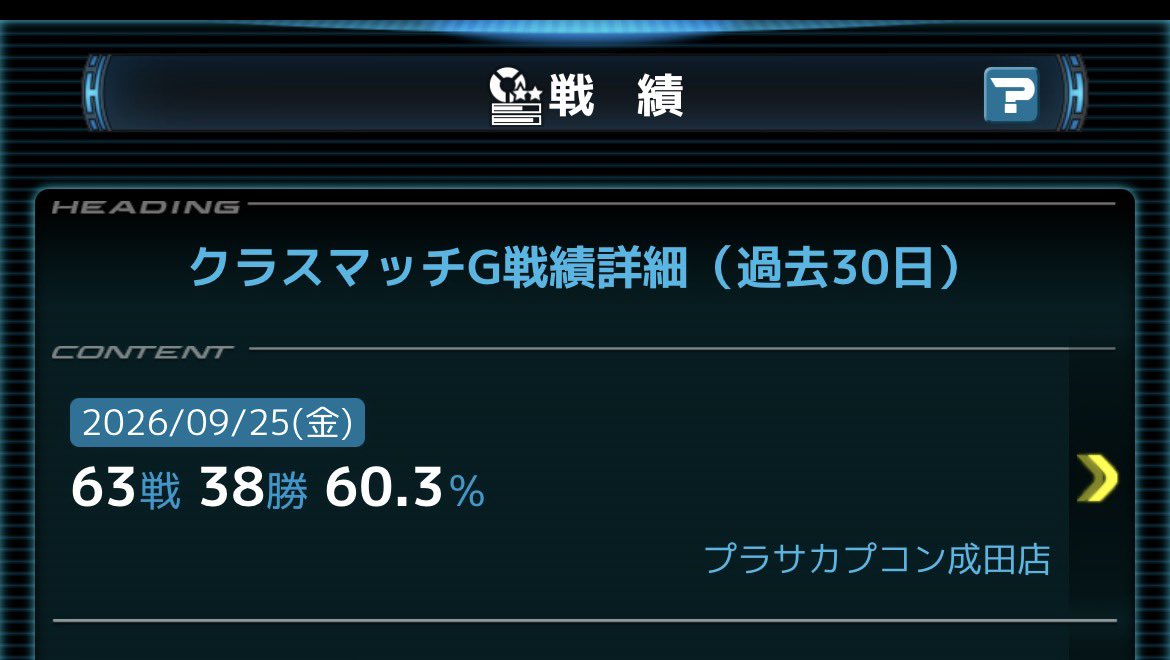Image resolution: width=1170 pixels, height=660 pixels.
Task: Select the 38勝 win count text
Action: pyautogui.click(x=254, y=488)
